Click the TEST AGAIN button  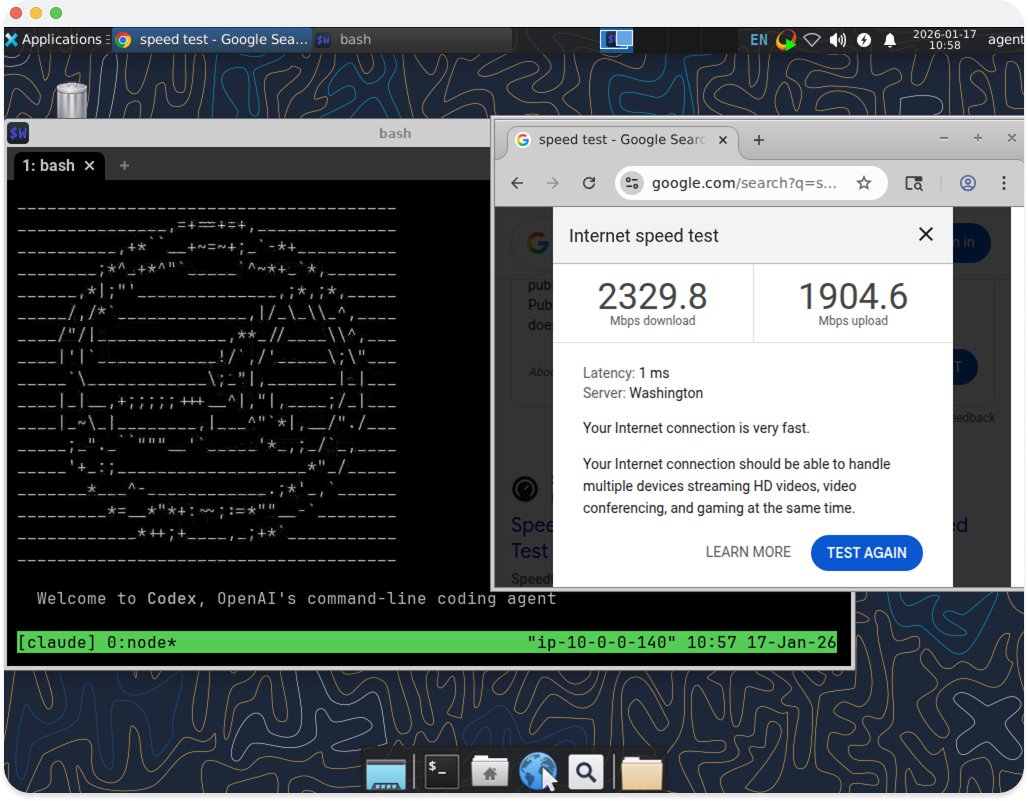coord(867,553)
